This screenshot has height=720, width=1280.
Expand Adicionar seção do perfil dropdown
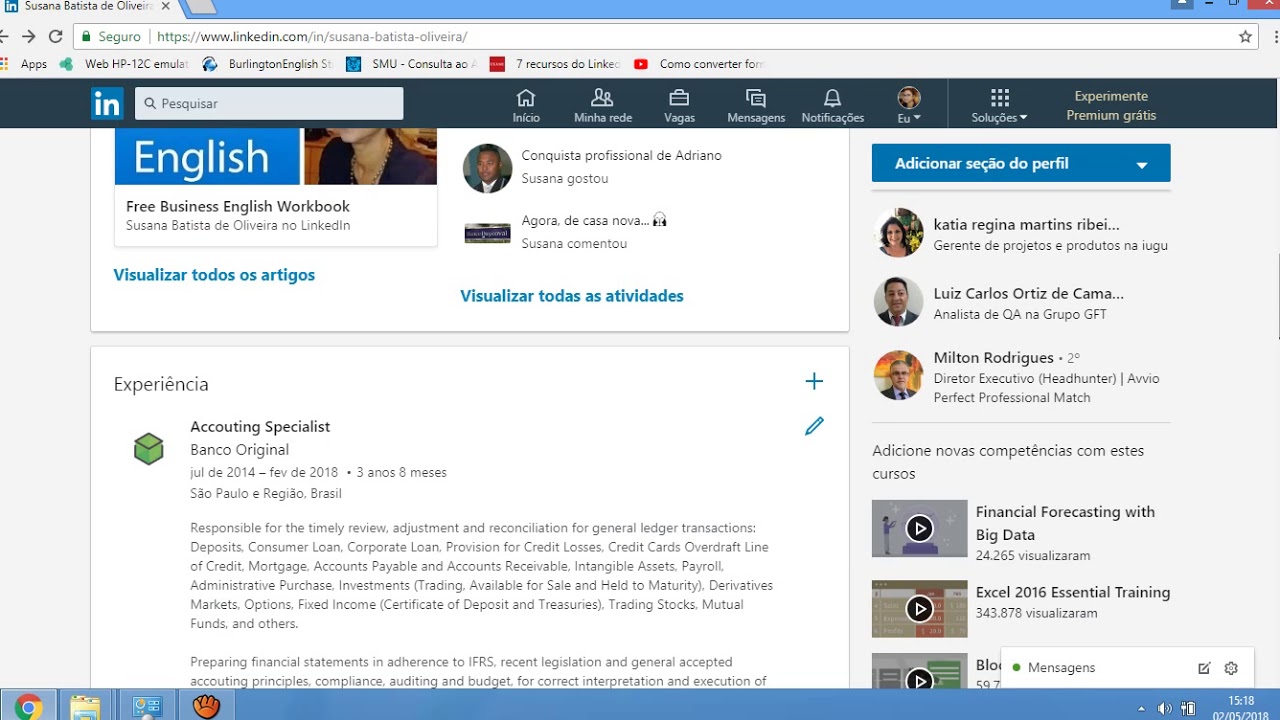tap(1021, 163)
